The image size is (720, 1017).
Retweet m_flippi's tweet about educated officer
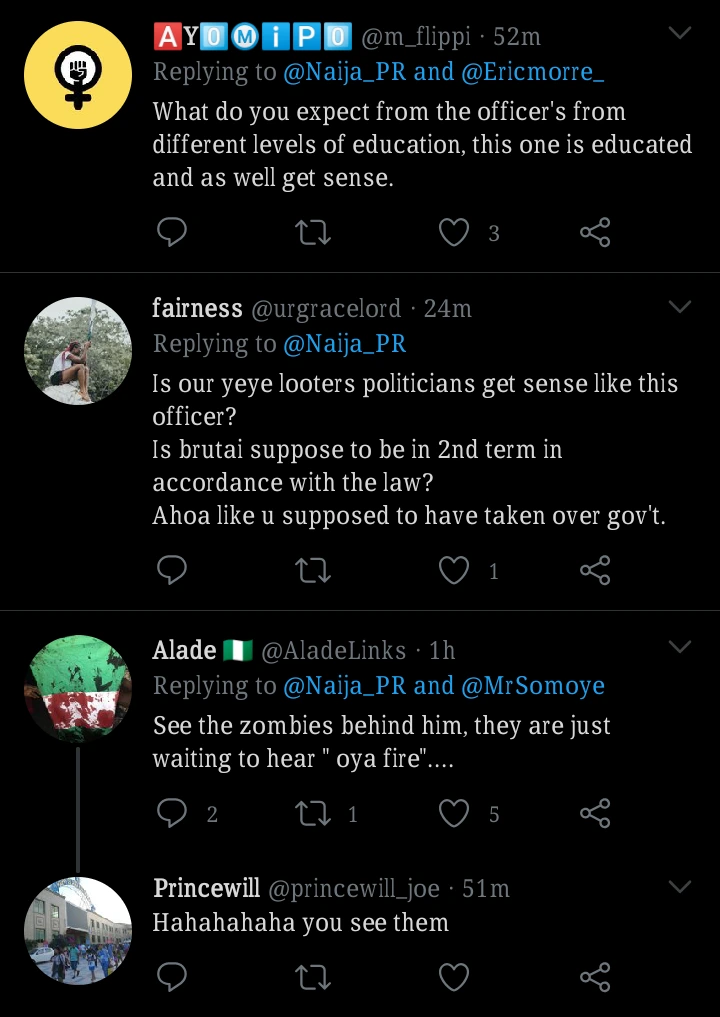[313, 233]
